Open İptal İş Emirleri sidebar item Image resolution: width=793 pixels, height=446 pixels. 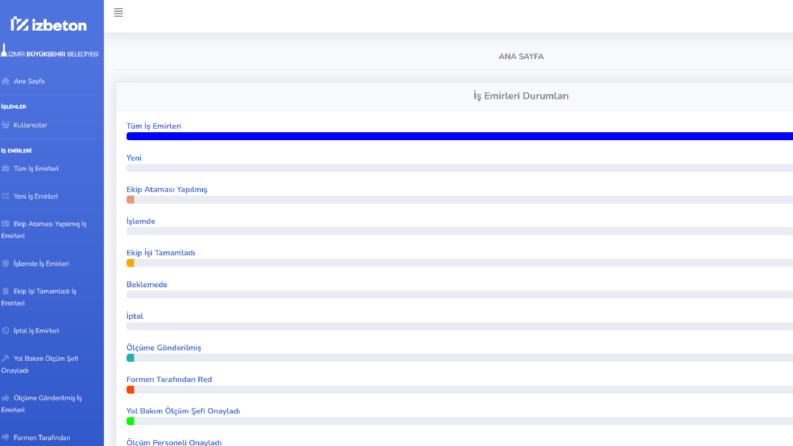36,331
